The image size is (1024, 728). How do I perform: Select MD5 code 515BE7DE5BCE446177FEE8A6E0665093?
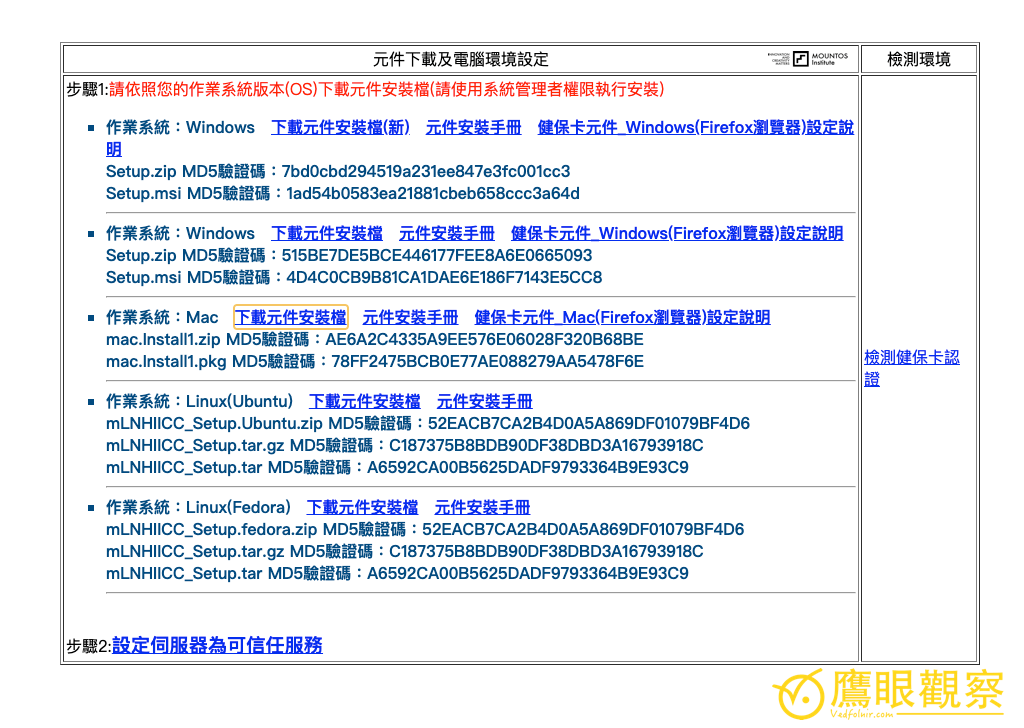(x=437, y=255)
